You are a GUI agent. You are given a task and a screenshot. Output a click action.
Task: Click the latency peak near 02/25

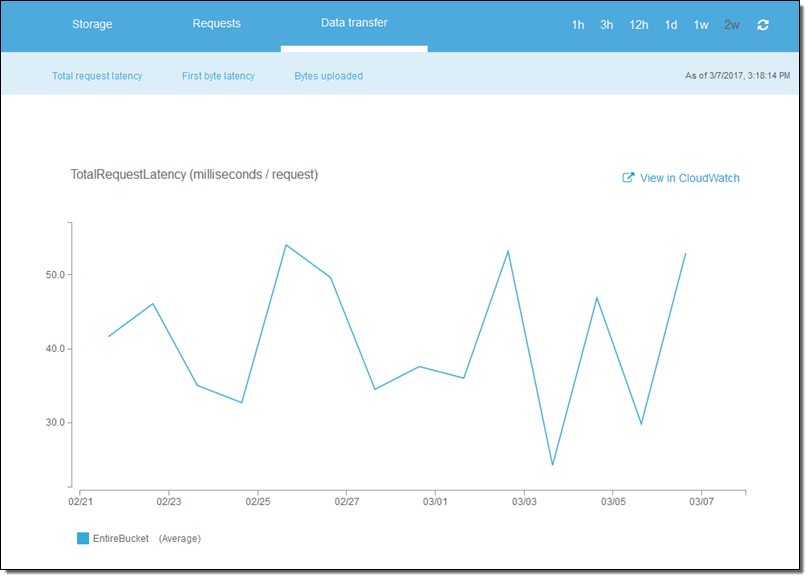[286, 245]
